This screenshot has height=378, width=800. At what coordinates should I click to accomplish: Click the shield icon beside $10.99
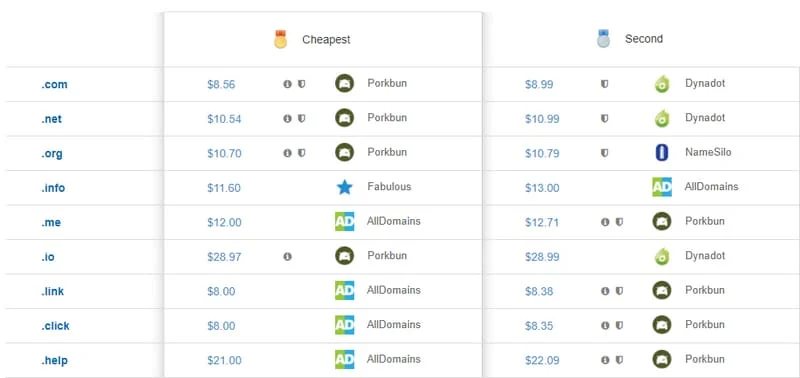(605, 118)
